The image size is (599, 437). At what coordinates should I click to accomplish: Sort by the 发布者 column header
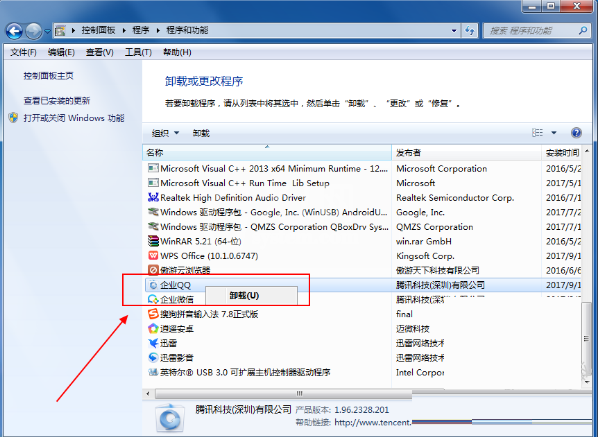[x=466, y=153]
